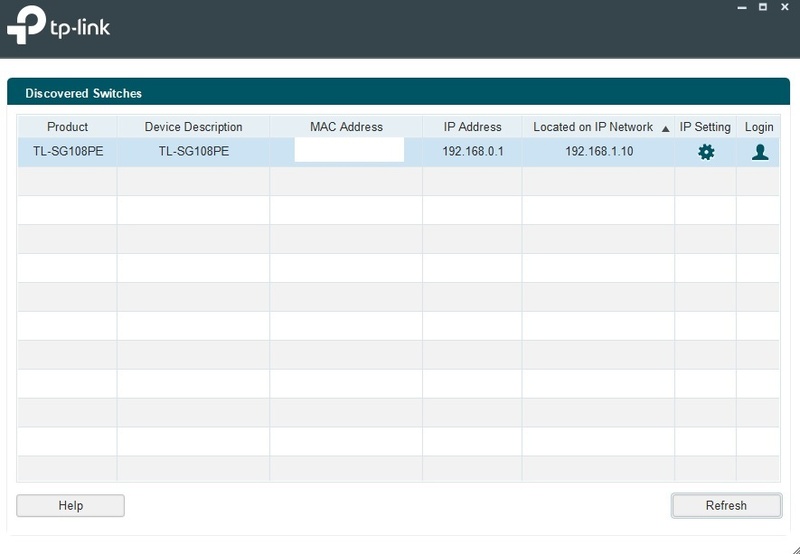Select the 192.168.0.1 IP address cell

pyautogui.click(x=472, y=152)
